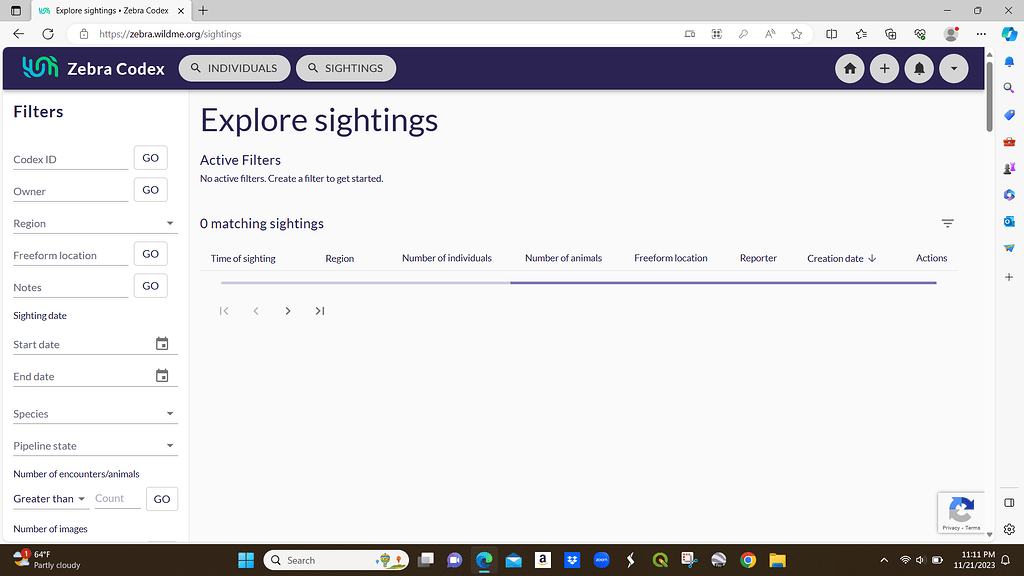Open File Explorer from taskbar
1024x576 pixels.
[x=777, y=560]
